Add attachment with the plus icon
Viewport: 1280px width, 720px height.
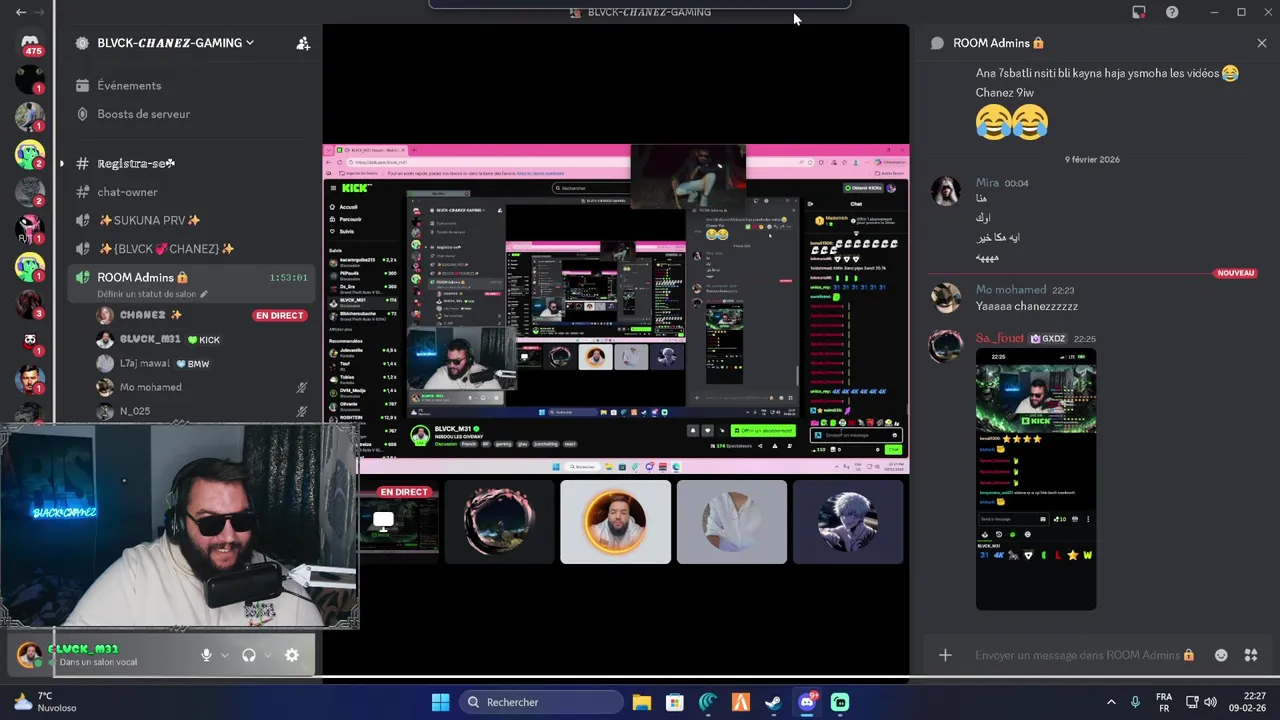tap(945, 655)
